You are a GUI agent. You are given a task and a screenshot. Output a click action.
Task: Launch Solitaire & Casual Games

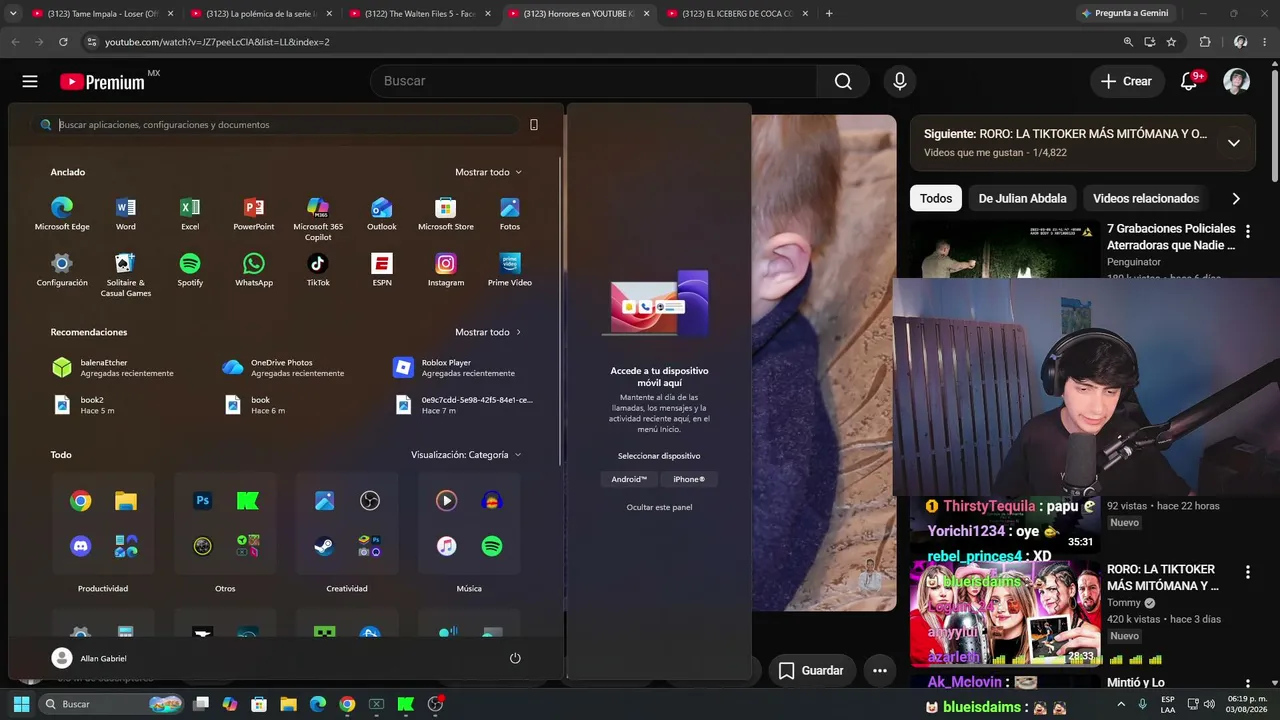126,275
